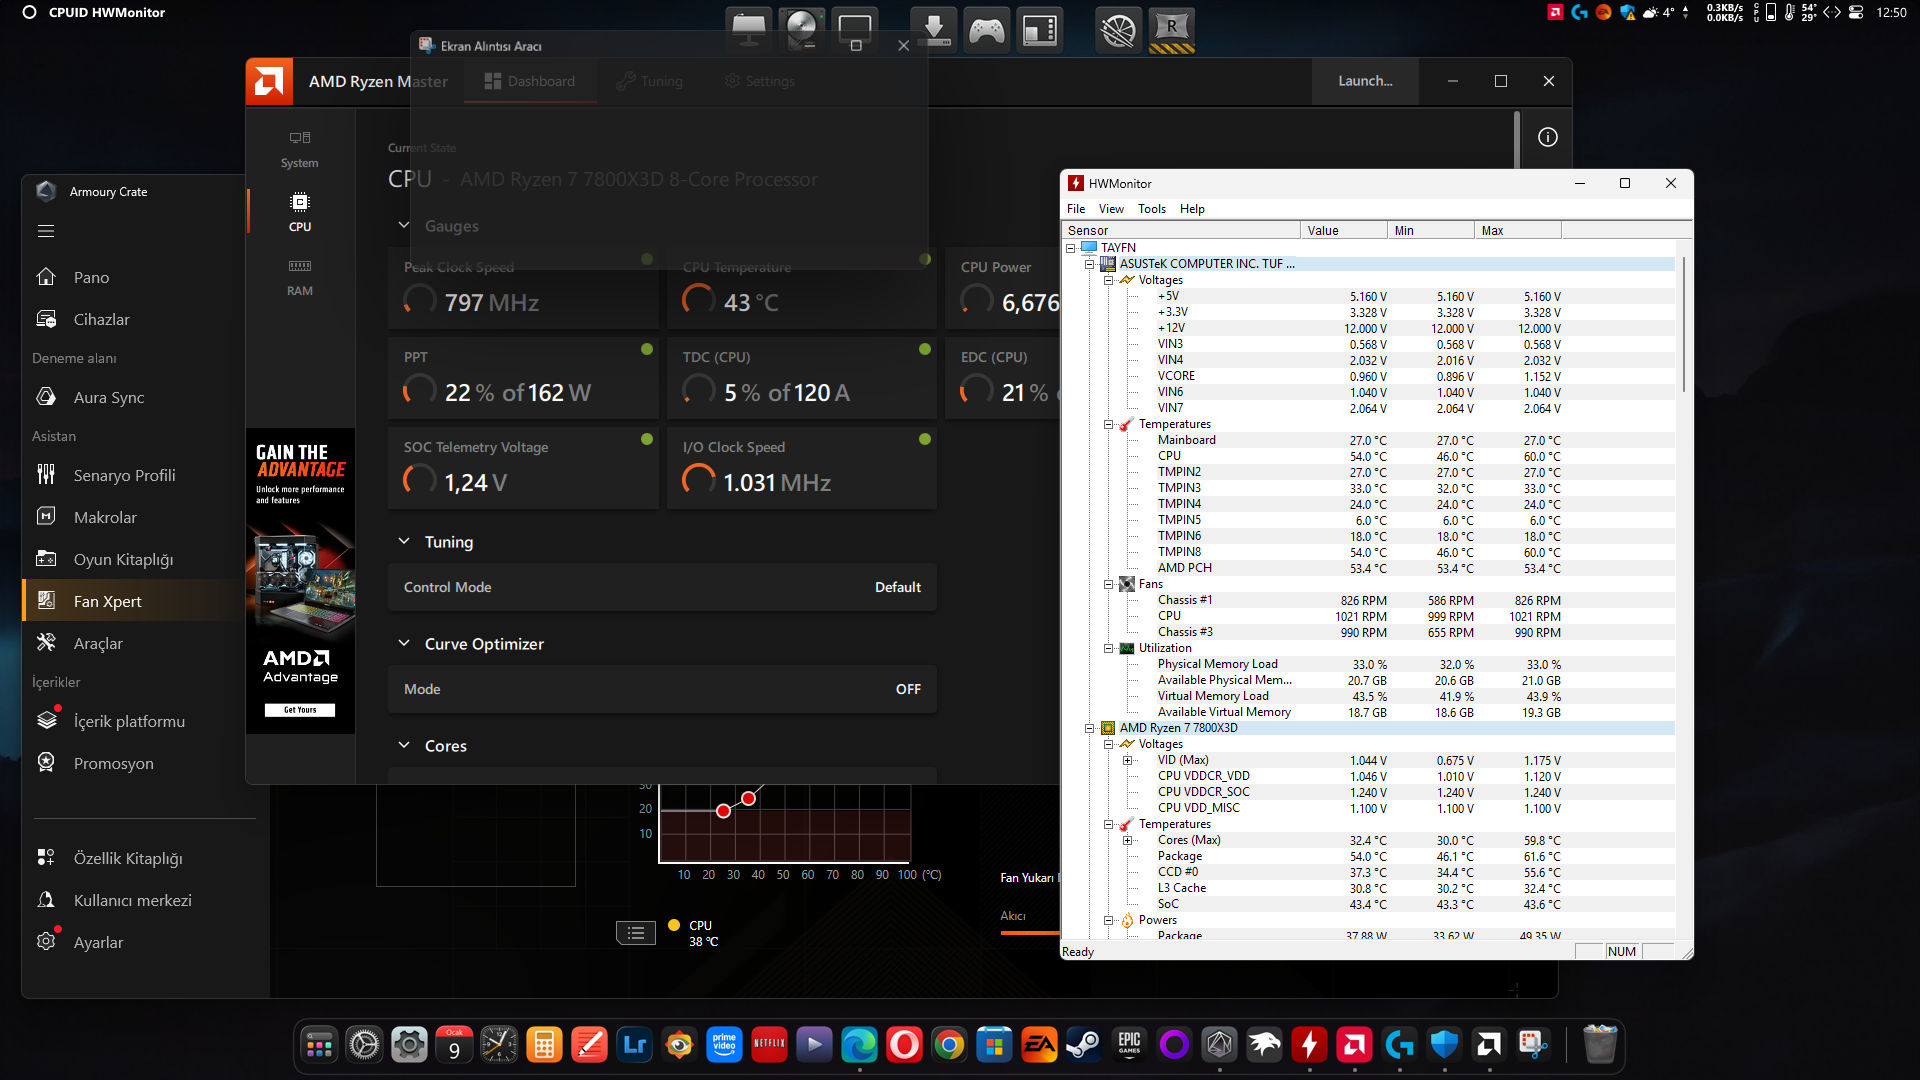Click the Curve Optimizer Mode OFF row
The height and width of the screenshot is (1080, 1920).
click(662, 689)
